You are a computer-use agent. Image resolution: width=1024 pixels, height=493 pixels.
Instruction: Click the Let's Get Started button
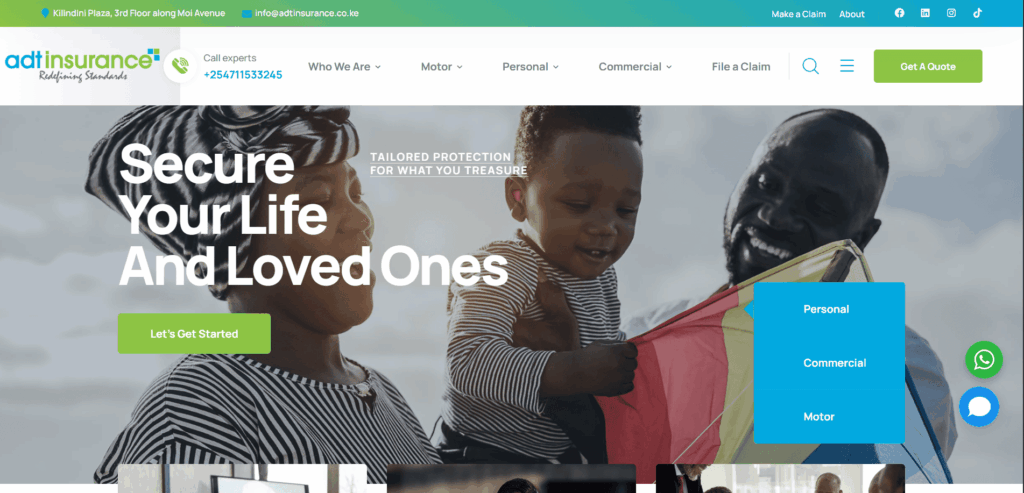pos(194,334)
